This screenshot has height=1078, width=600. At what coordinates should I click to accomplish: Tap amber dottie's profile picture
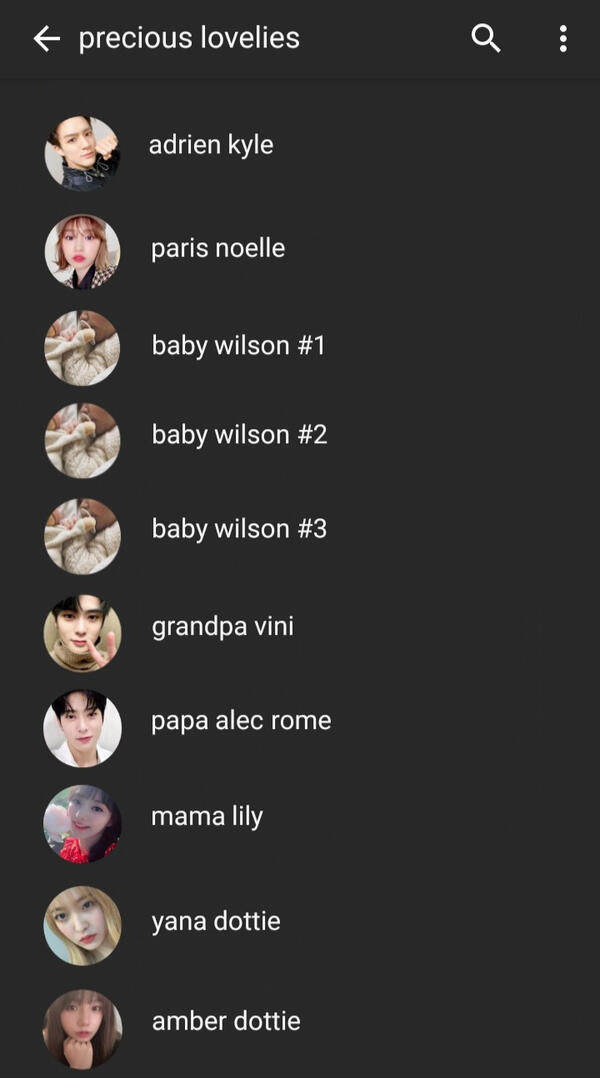click(x=82, y=1028)
